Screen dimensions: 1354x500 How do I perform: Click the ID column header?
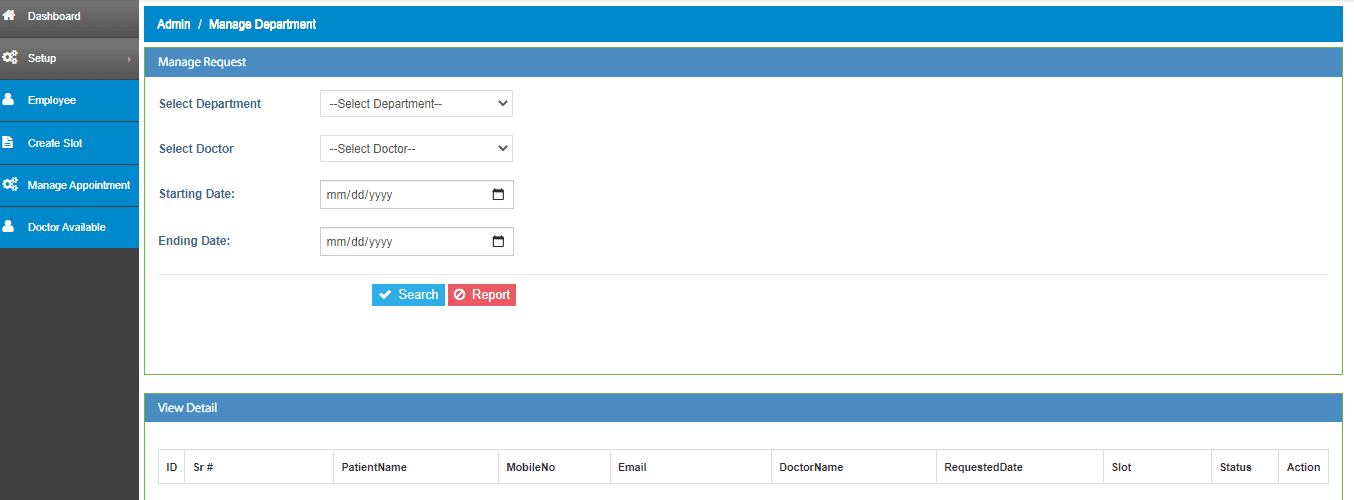pos(172,467)
